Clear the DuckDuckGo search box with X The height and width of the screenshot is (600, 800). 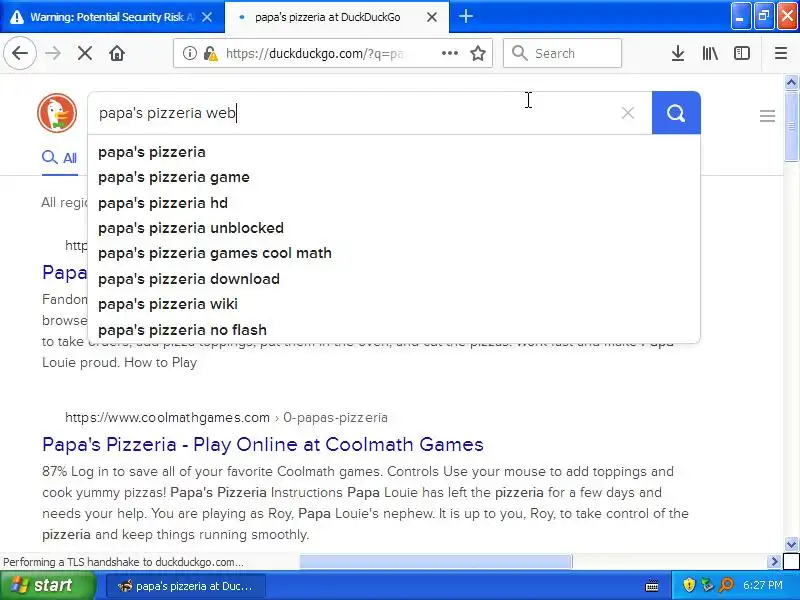coord(628,113)
